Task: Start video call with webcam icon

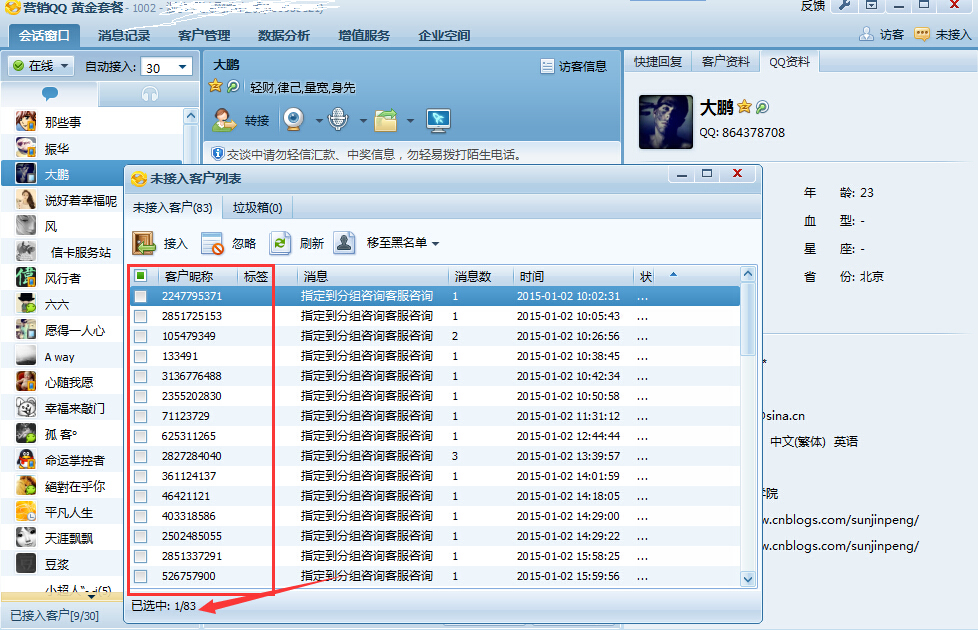Action: pos(294,120)
